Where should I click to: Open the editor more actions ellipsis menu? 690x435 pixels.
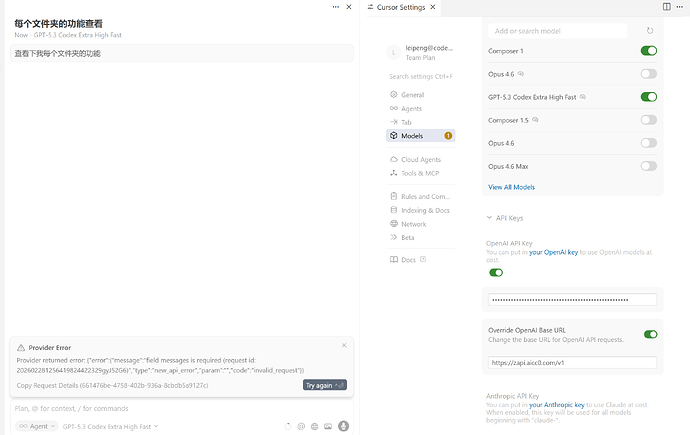680,7
